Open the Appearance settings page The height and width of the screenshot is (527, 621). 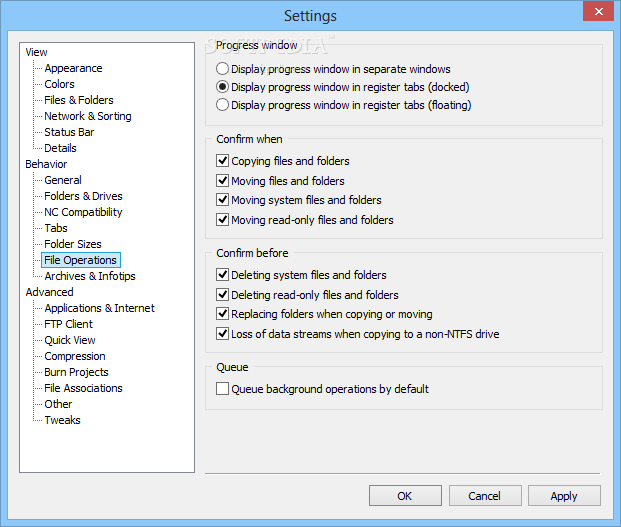pyautogui.click(x=73, y=68)
